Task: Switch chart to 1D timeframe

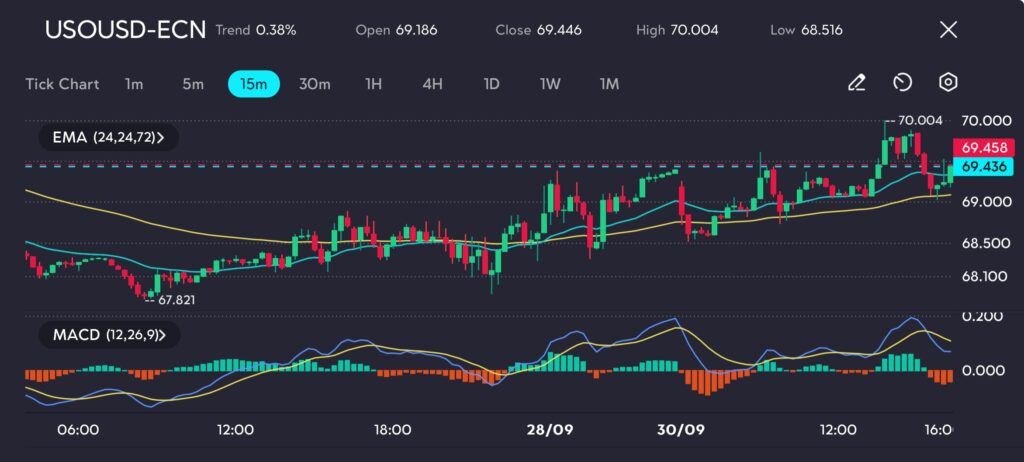Action: 491,84
